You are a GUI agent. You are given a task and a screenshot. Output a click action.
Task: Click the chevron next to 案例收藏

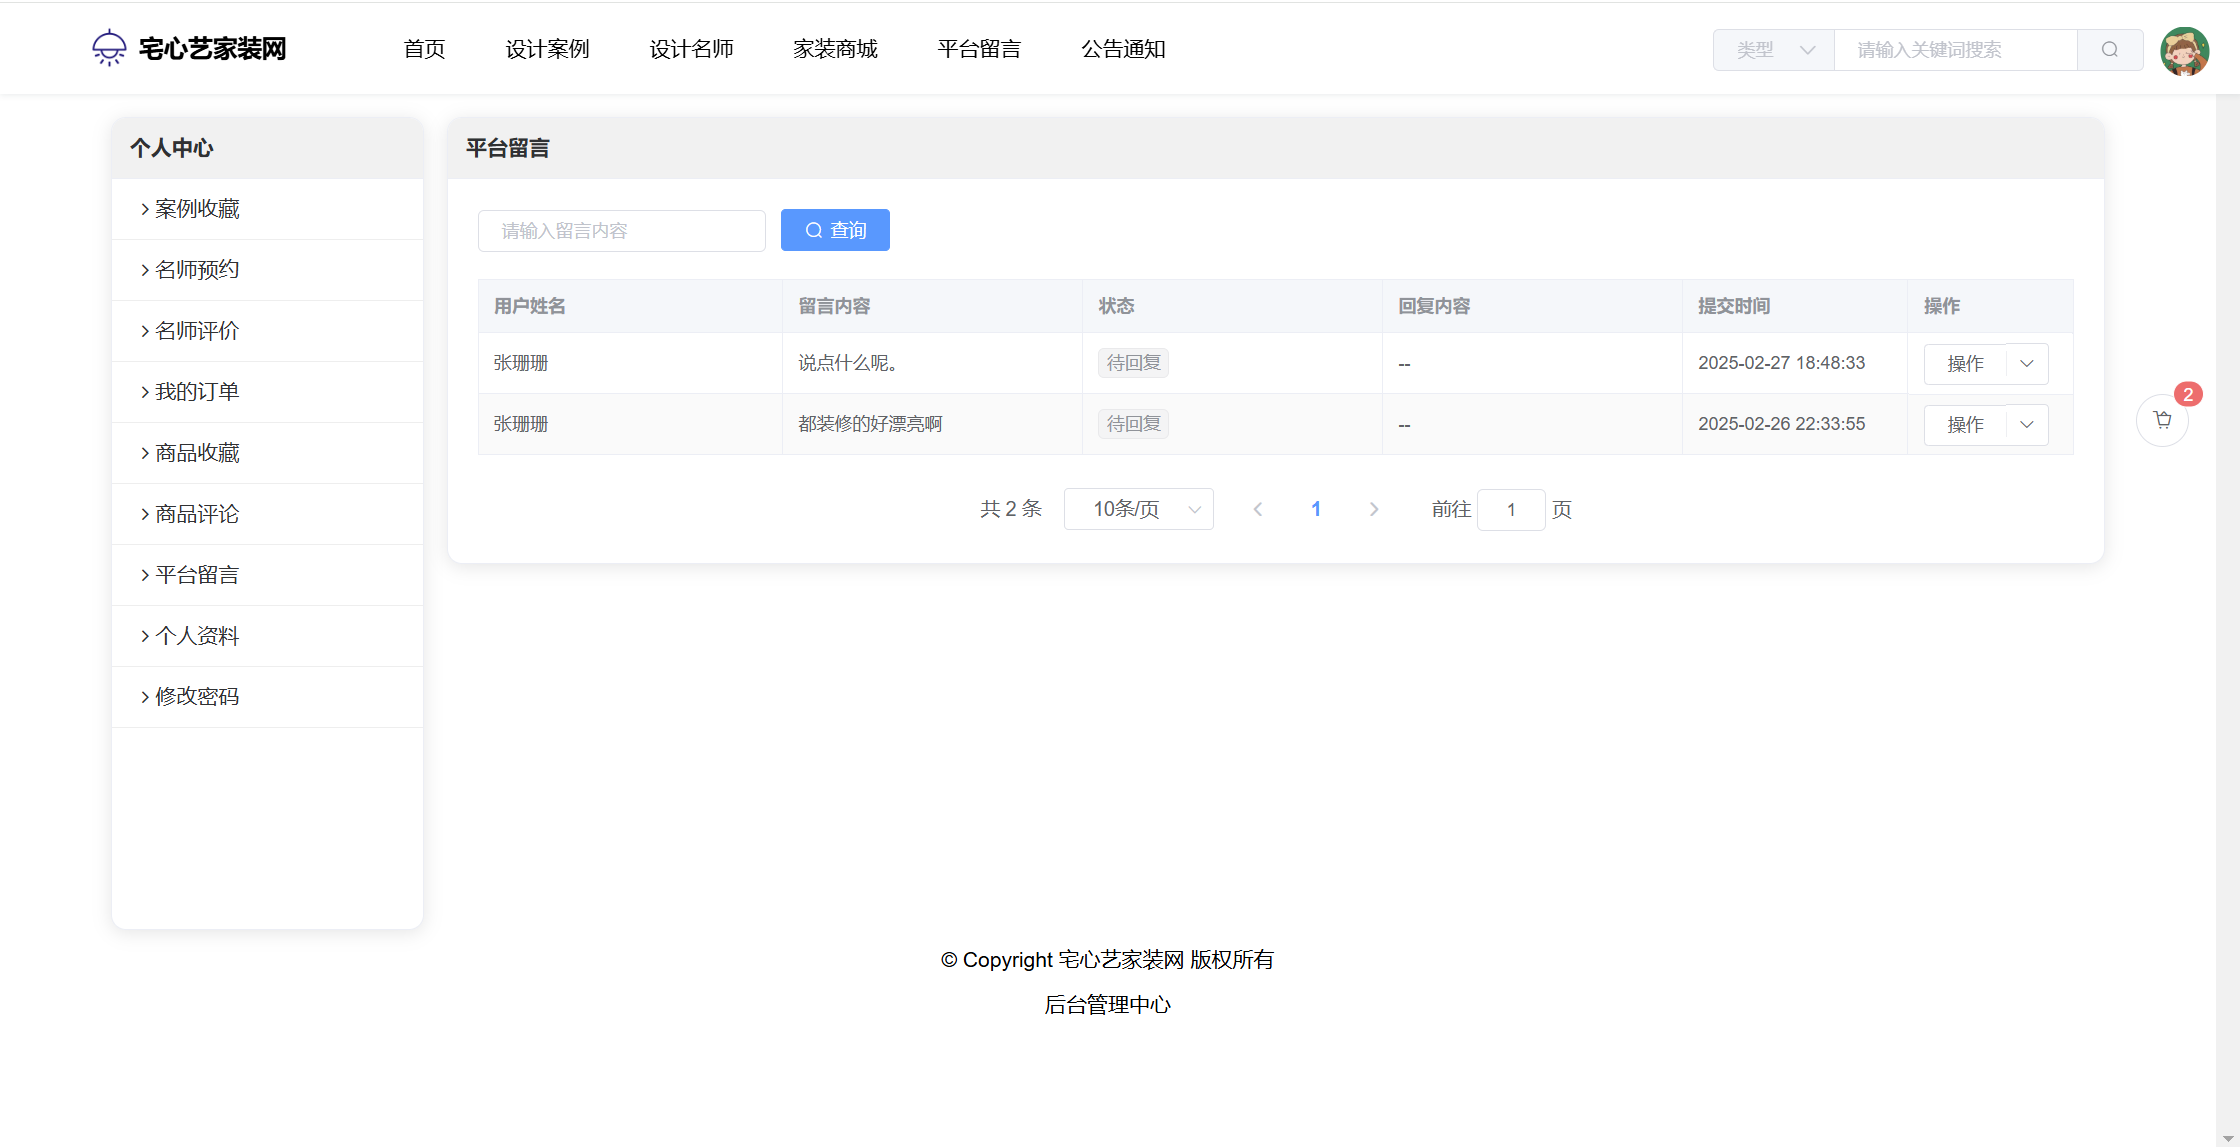click(x=145, y=209)
